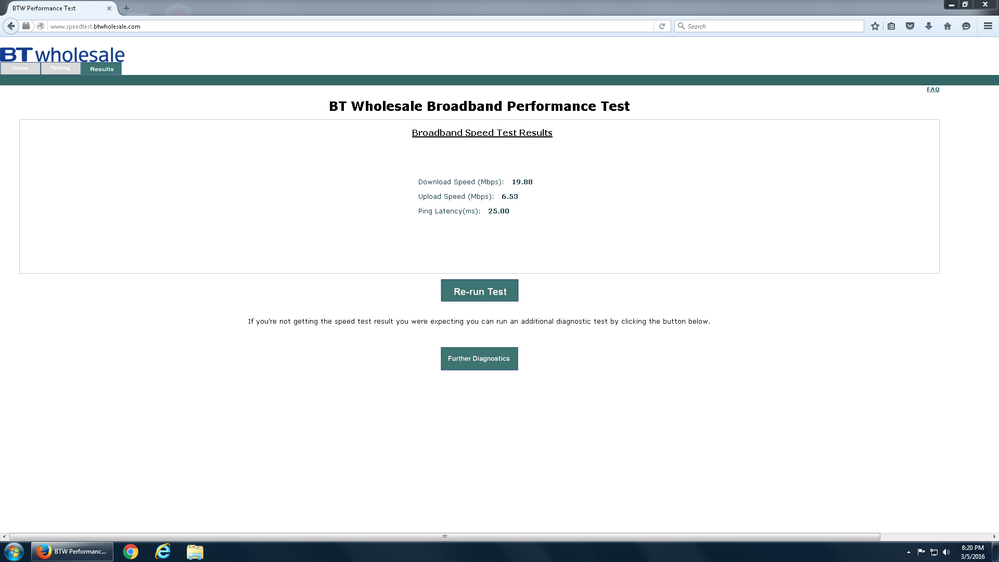Focus the URL address bar

click(350, 26)
